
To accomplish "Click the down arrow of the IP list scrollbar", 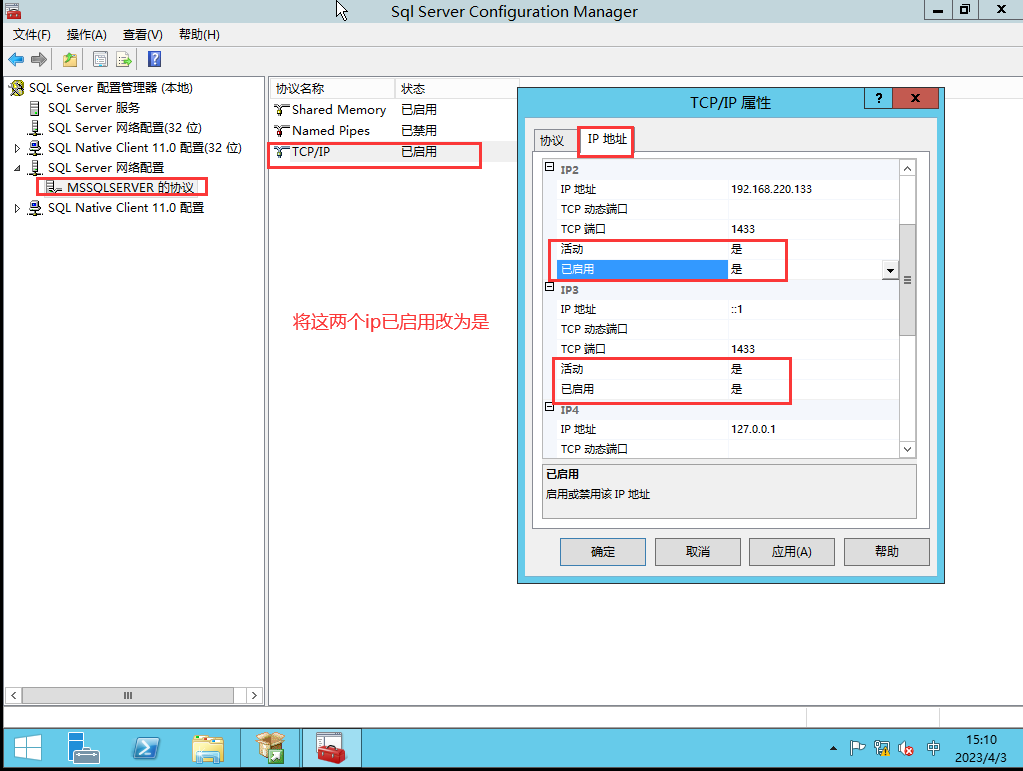I will coord(907,449).
